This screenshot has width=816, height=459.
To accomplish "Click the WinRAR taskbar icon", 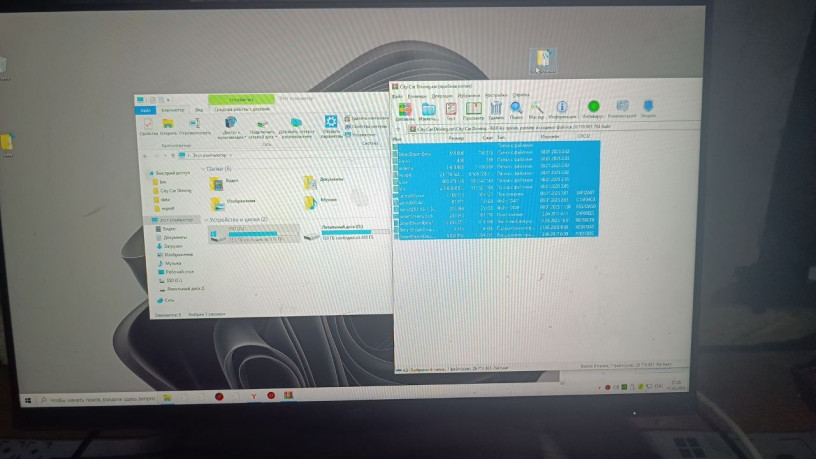I will 288,396.
